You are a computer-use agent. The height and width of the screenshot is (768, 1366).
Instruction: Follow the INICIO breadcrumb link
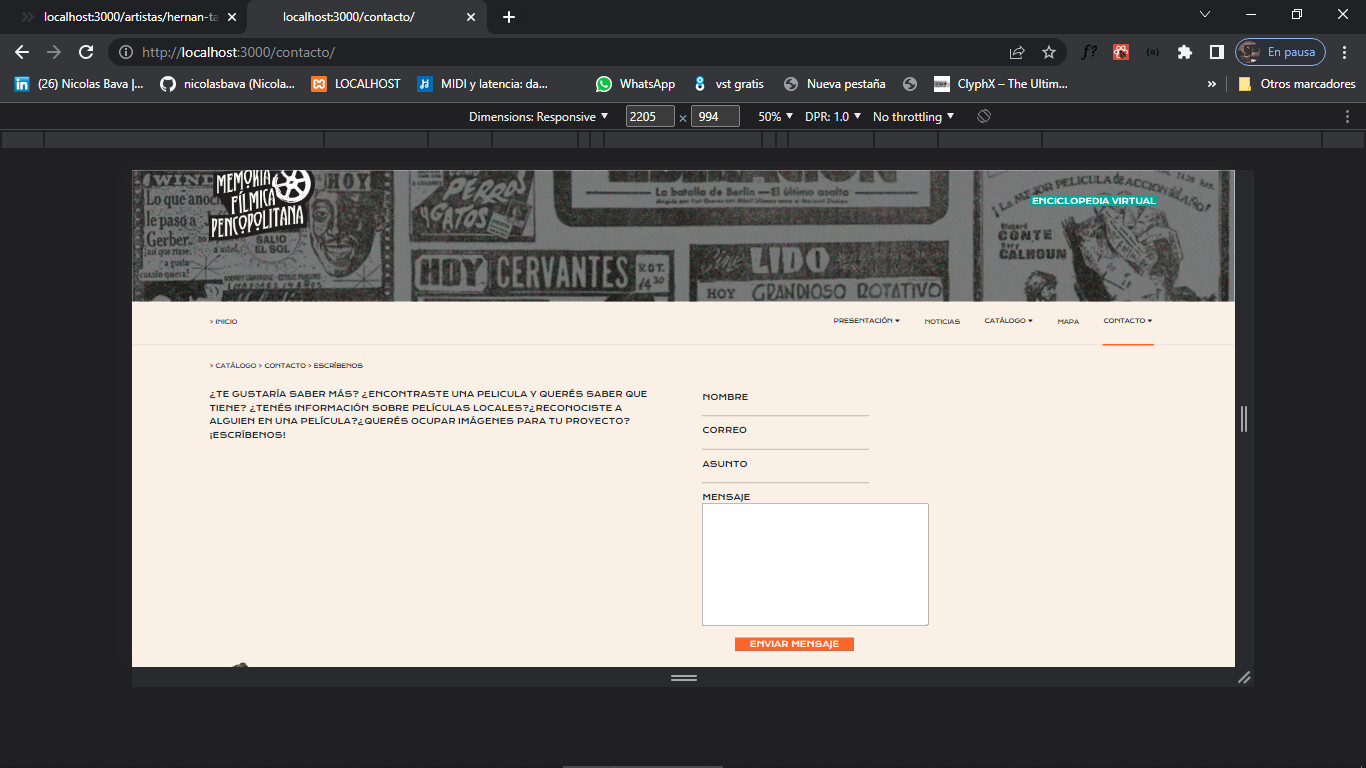(x=223, y=321)
